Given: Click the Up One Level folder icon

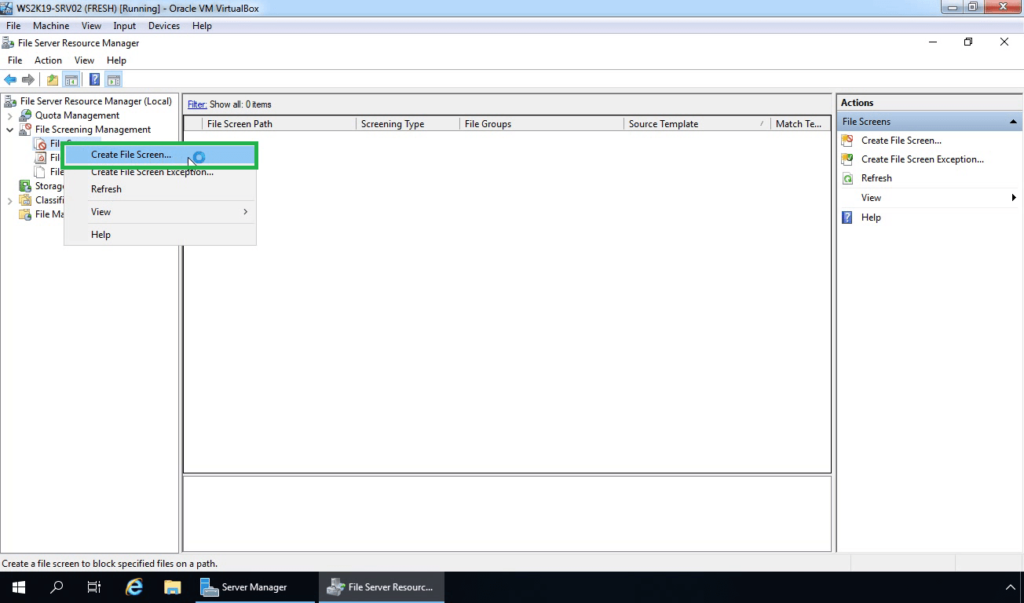Looking at the screenshot, I should pos(52,80).
